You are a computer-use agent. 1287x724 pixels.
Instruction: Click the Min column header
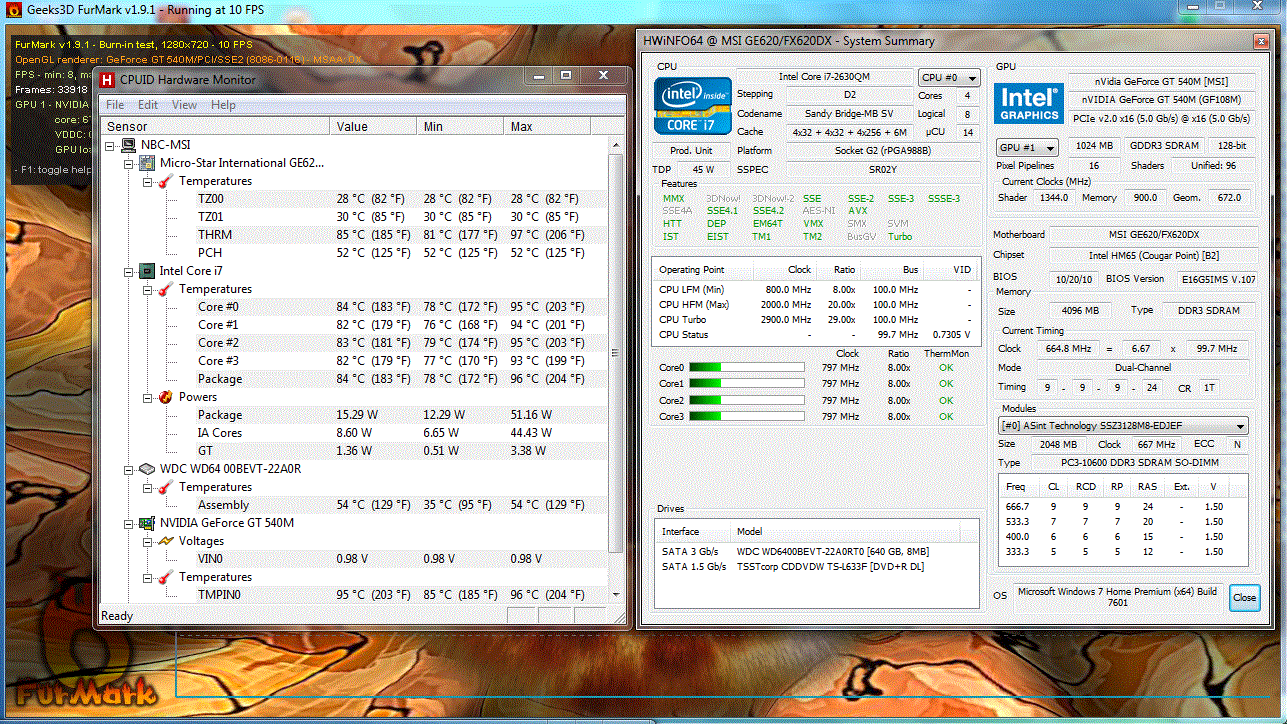click(460, 127)
